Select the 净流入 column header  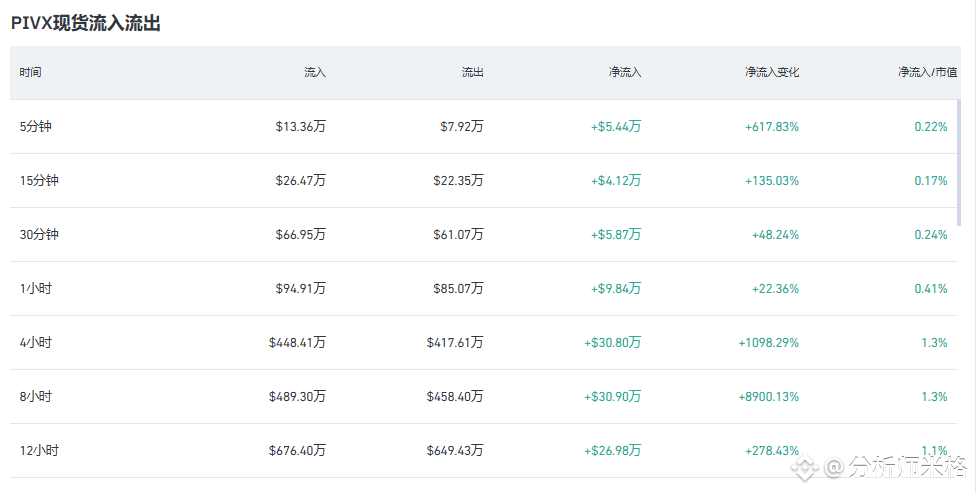[625, 73]
